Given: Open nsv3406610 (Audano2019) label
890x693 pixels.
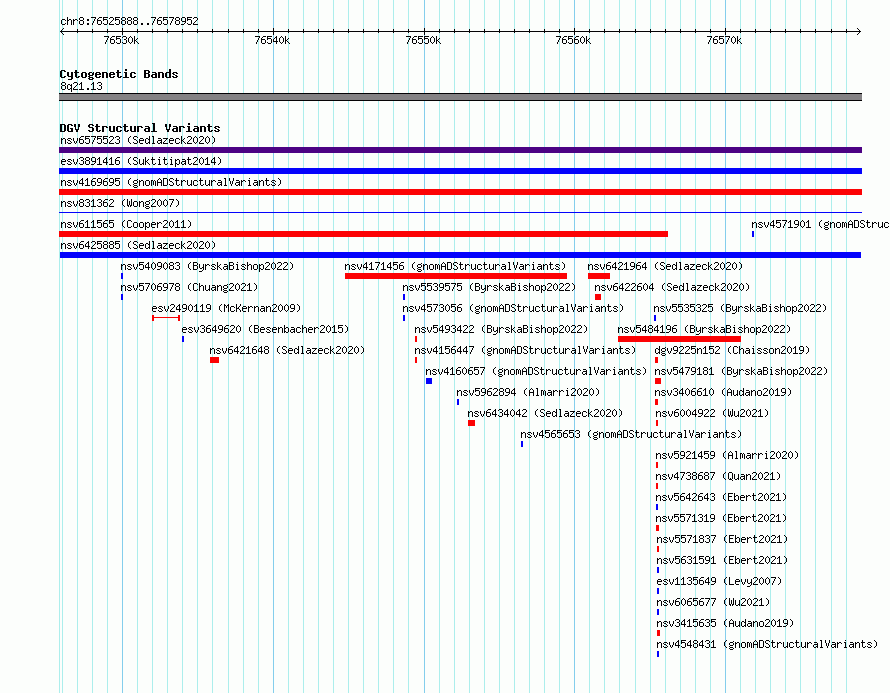Looking at the screenshot, I should point(723,392).
